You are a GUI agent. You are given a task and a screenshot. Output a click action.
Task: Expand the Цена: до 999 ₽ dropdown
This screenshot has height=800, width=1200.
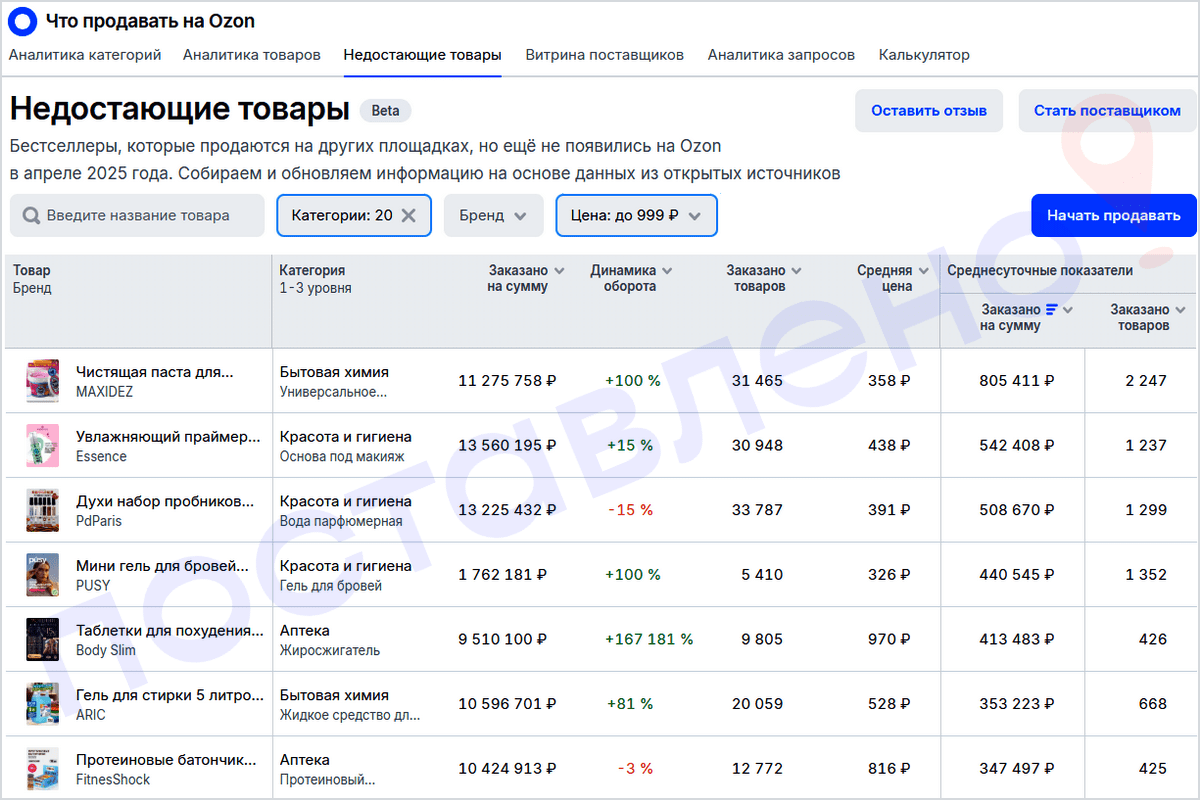click(637, 215)
